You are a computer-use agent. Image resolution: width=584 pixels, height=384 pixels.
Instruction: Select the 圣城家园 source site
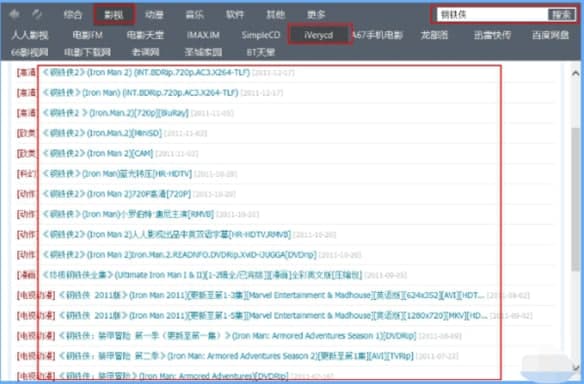click(203, 52)
